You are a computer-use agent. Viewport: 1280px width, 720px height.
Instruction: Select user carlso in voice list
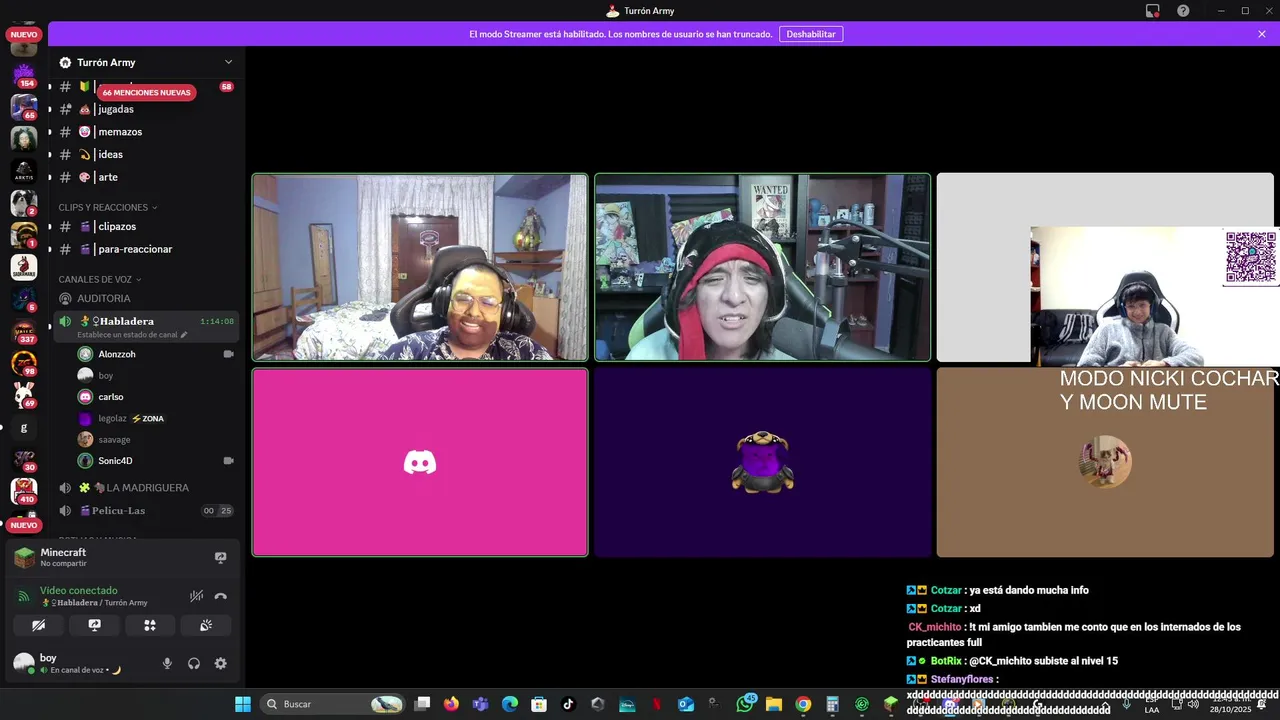coord(156,397)
